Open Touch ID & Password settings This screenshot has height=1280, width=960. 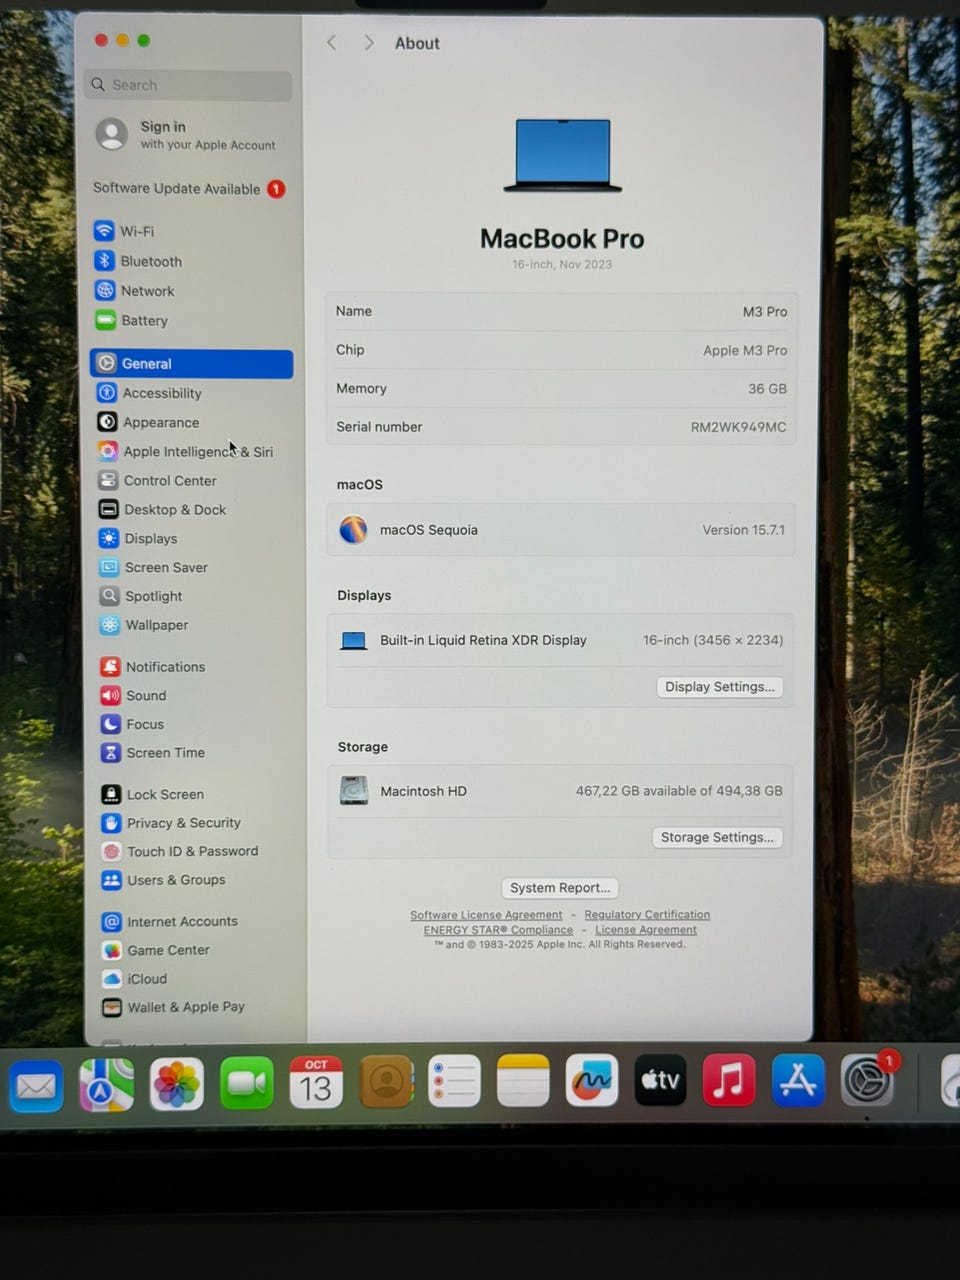click(x=181, y=851)
